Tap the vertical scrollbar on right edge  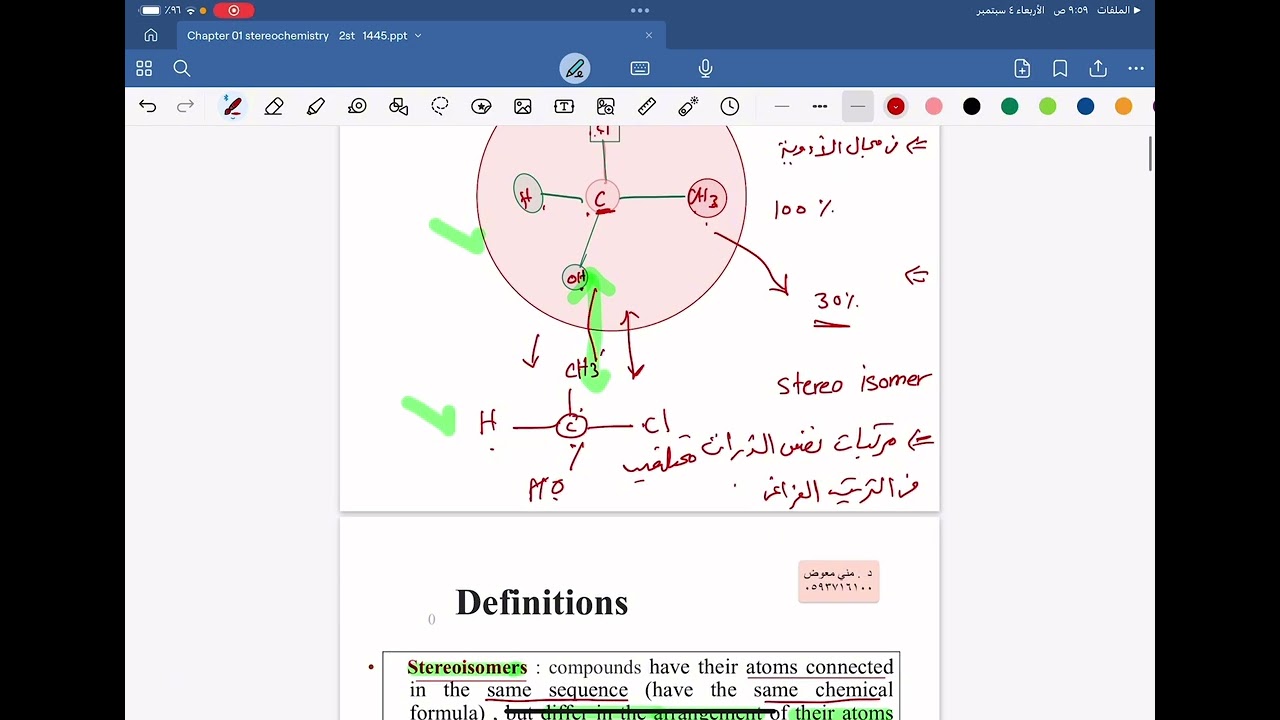(1150, 153)
